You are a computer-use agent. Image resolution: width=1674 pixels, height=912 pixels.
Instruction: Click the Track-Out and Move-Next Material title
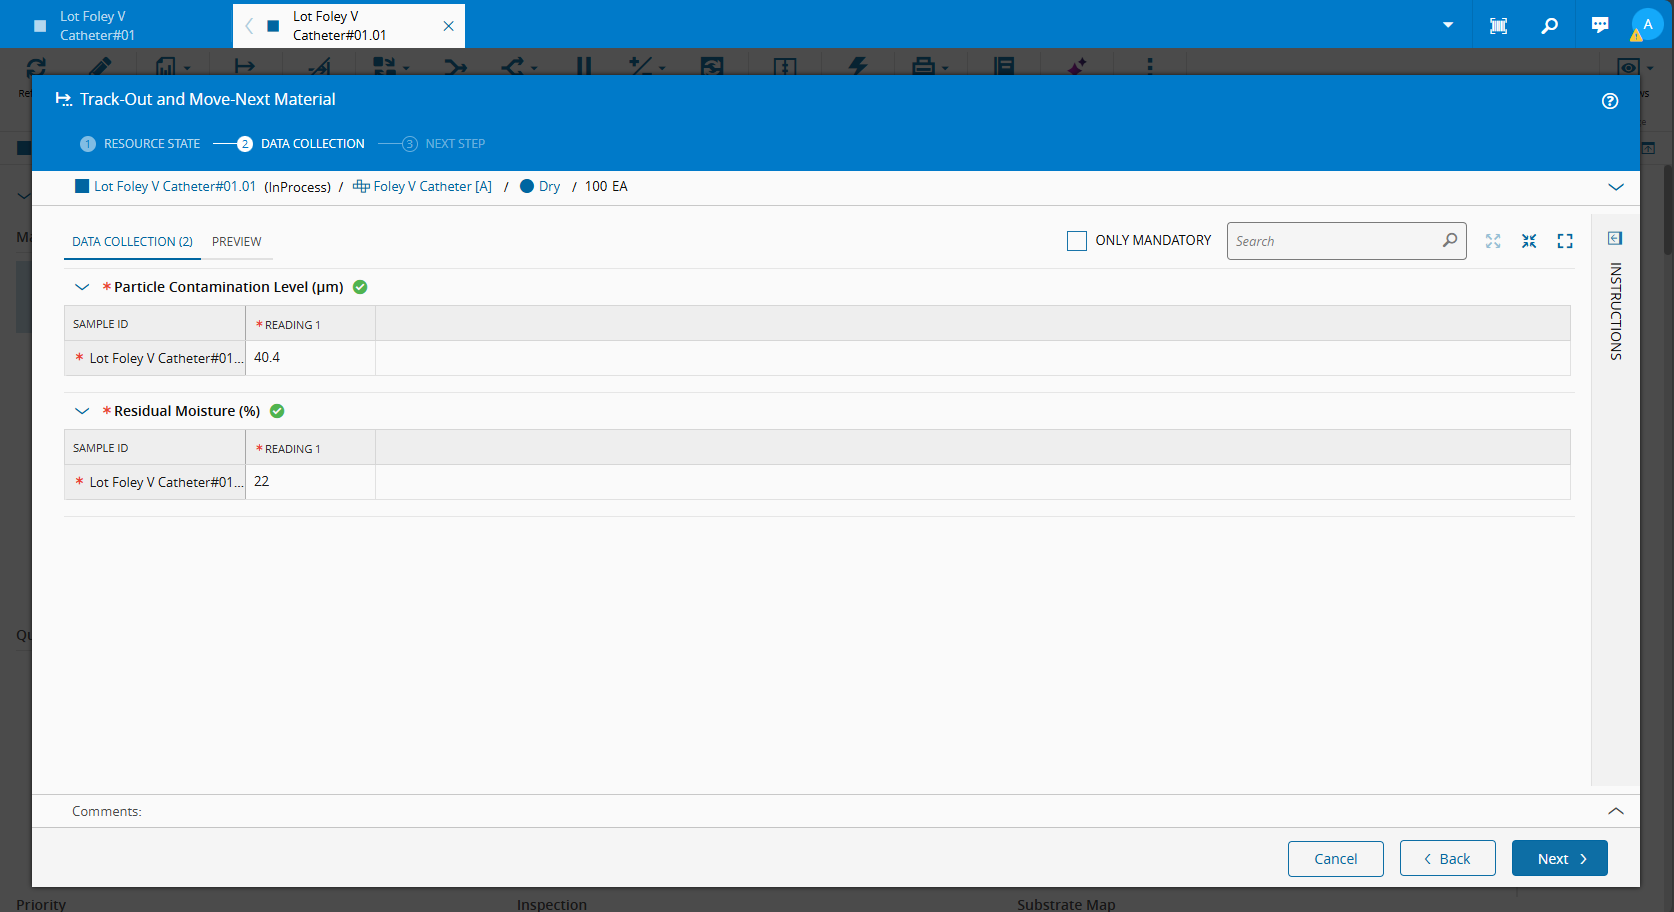click(x=208, y=100)
